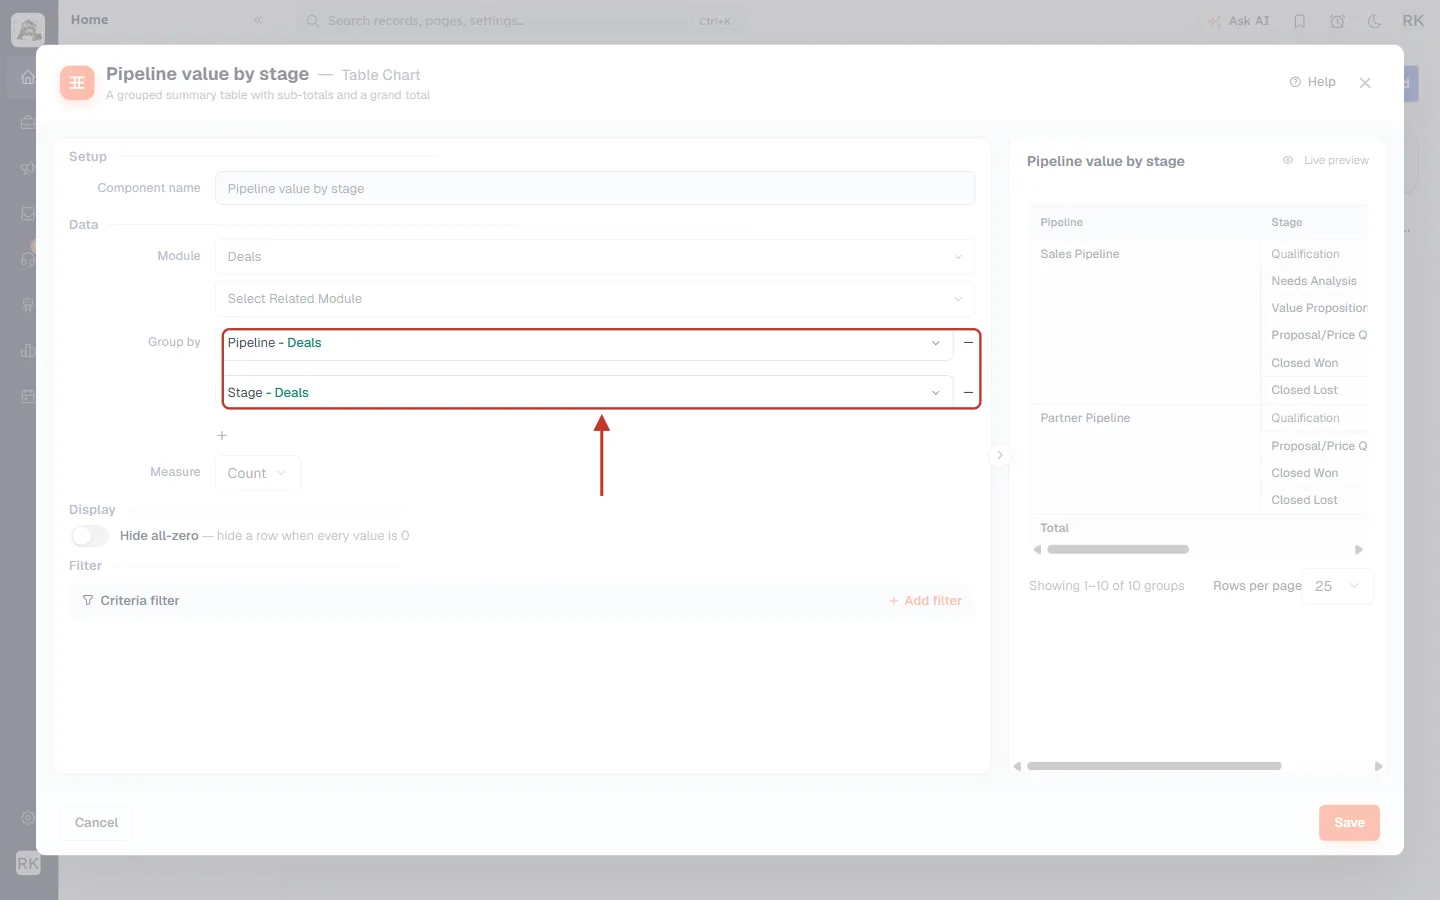Click the preview panel's bottom scrollbar
Image resolution: width=1440 pixels, height=900 pixels.
coord(1154,766)
